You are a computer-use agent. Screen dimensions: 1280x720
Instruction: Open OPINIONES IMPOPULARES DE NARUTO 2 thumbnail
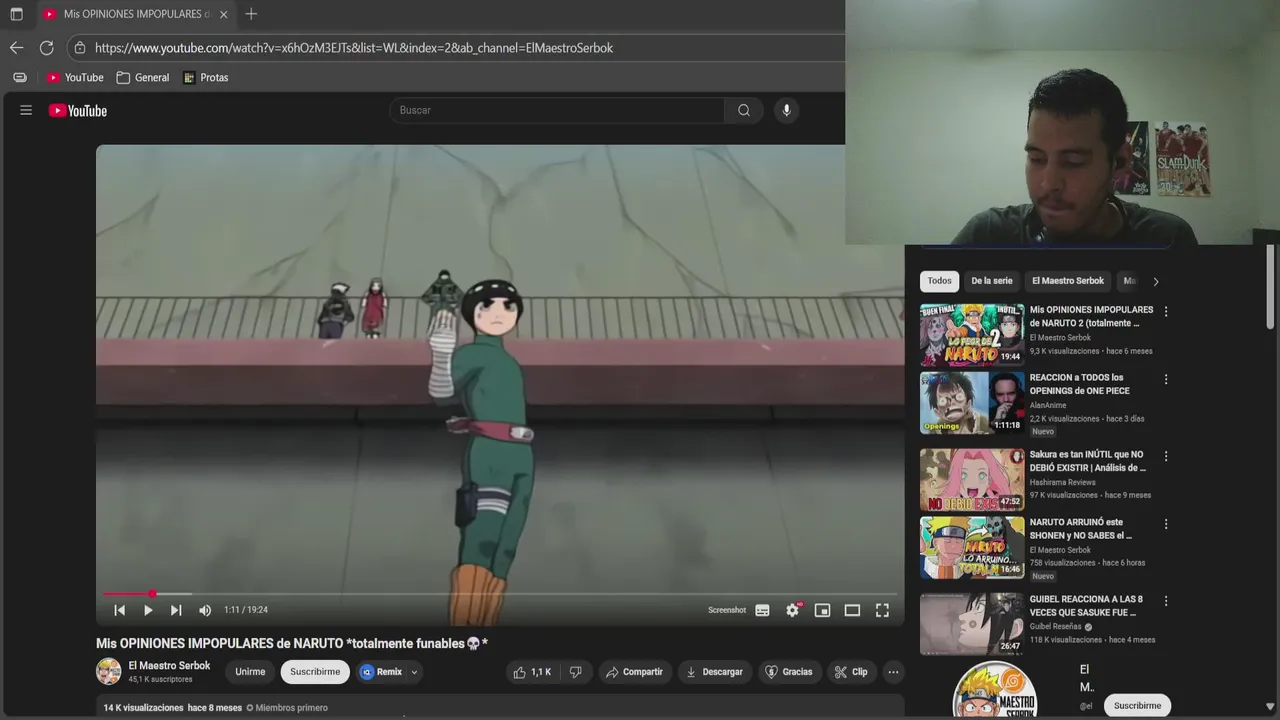pos(972,334)
